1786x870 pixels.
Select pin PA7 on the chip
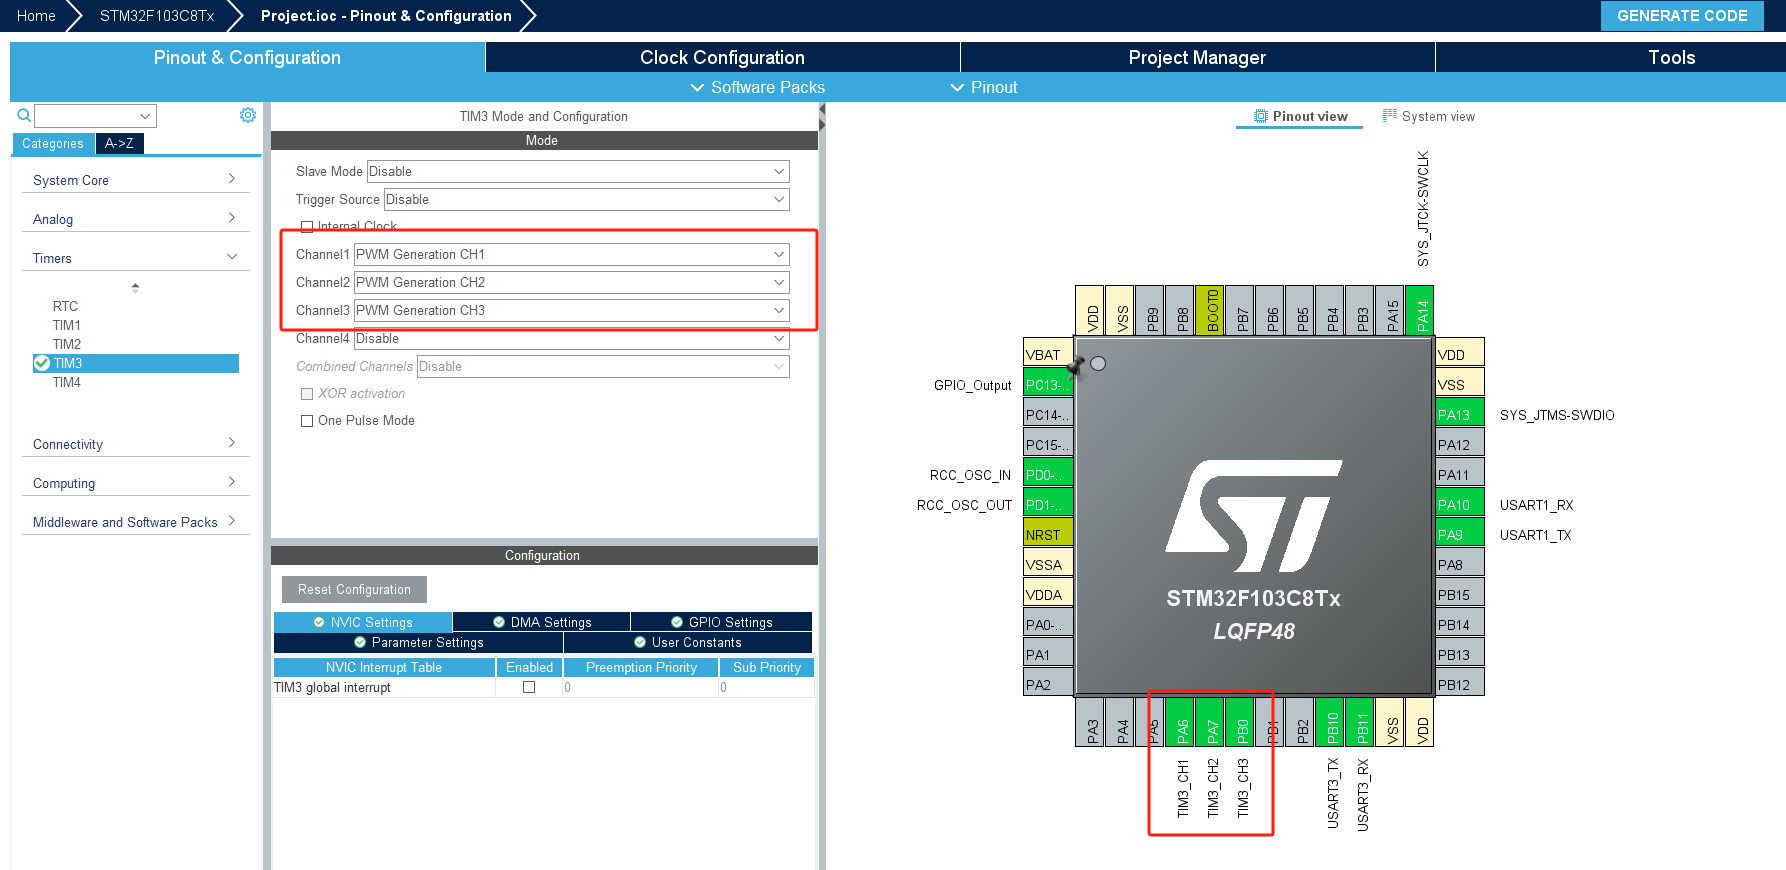[1211, 722]
